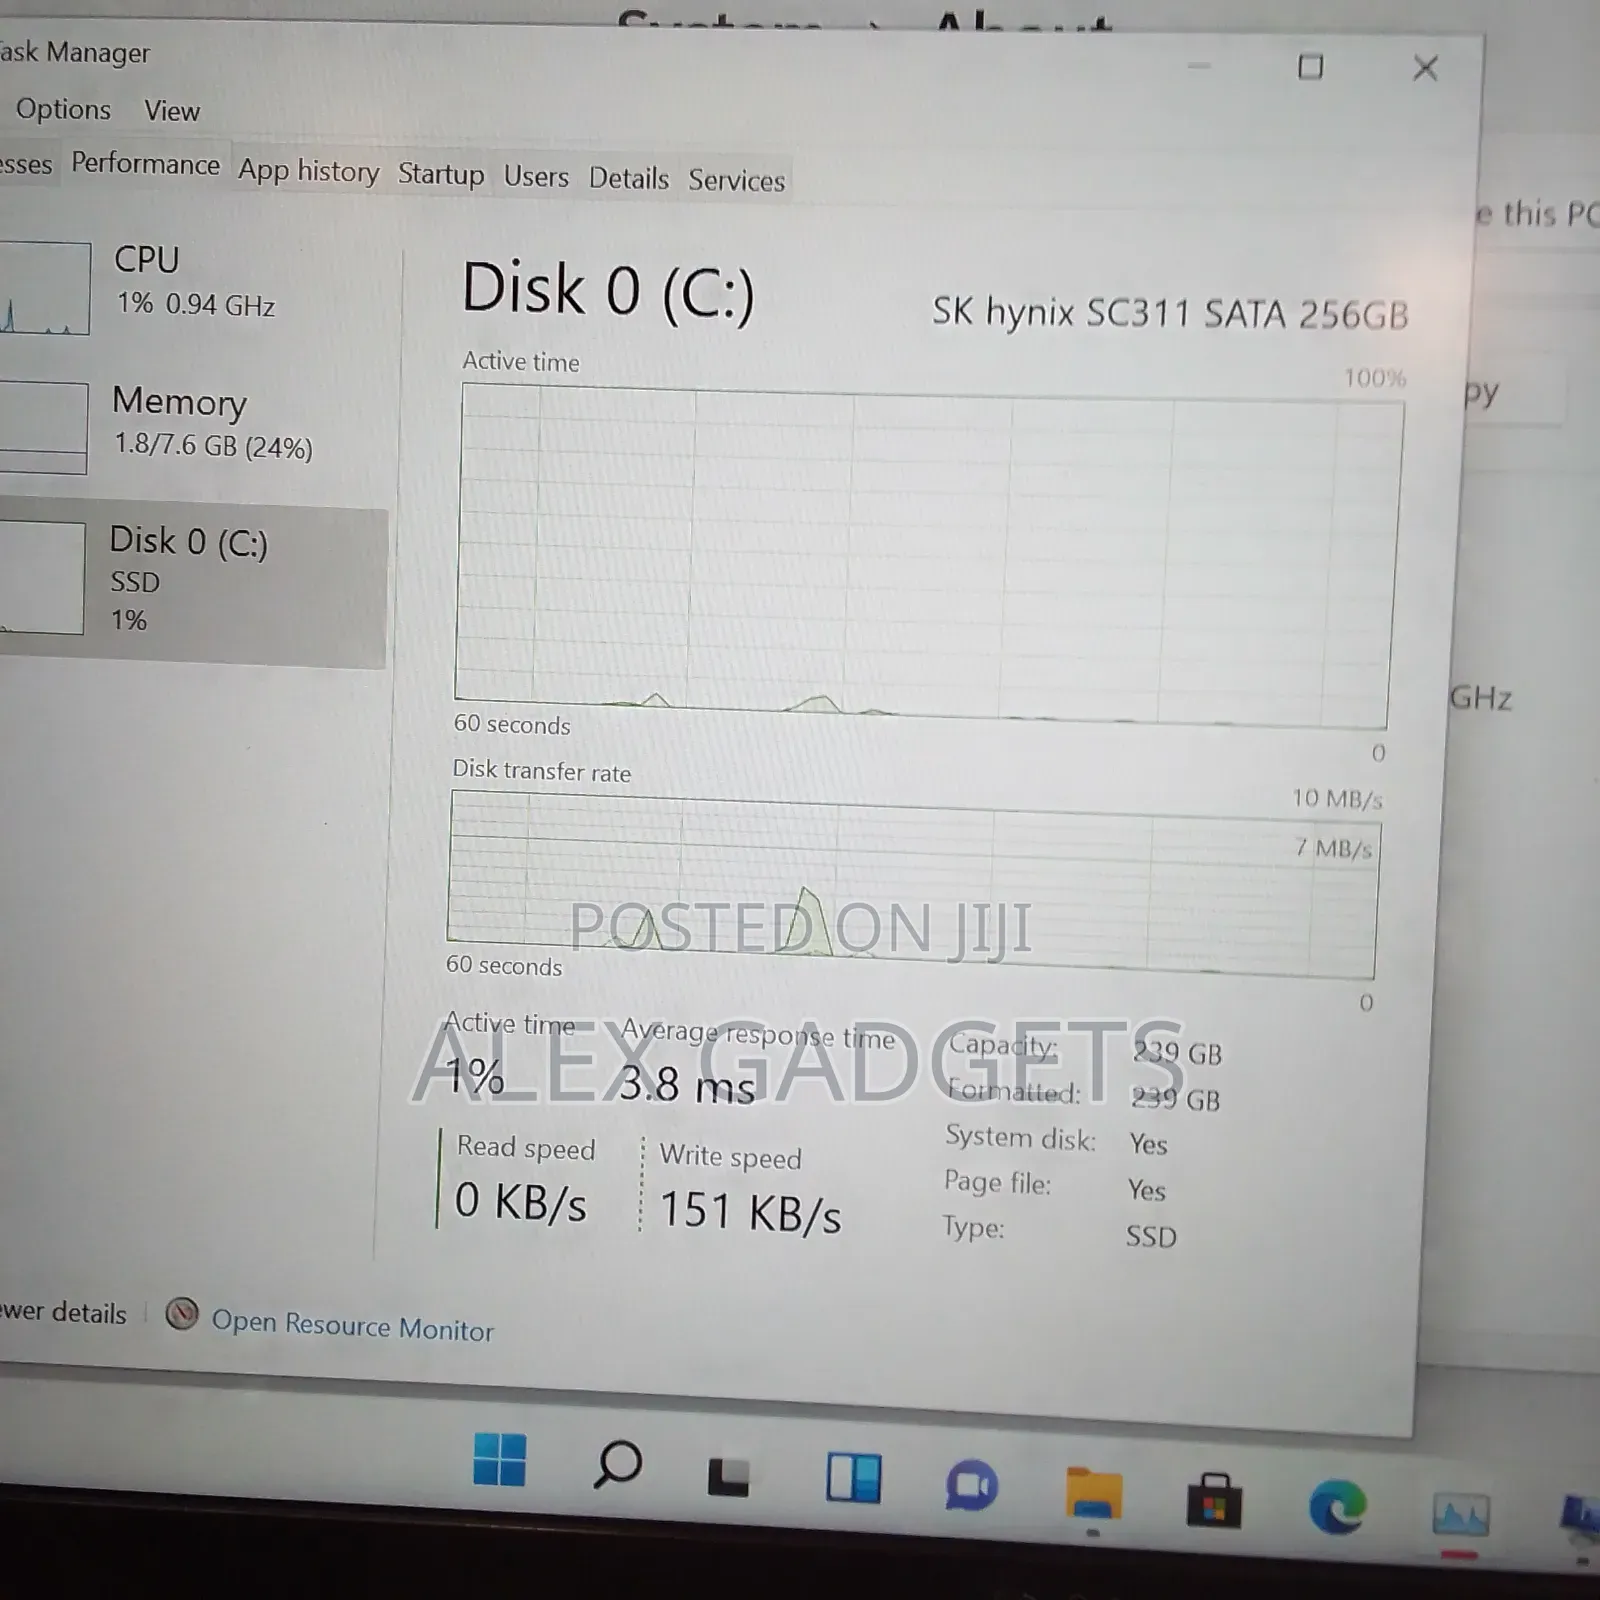Click the System disk Yes value
The image size is (1600, 1600).
pyautogui.click(x=1148, y=1143)
